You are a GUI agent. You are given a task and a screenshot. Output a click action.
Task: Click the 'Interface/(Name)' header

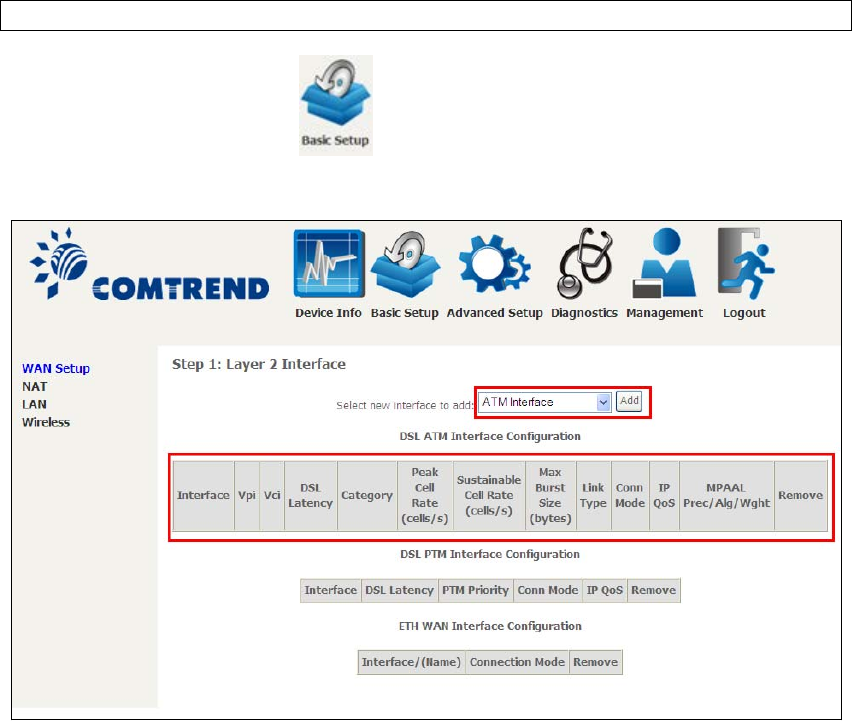[x=411, y=662]
